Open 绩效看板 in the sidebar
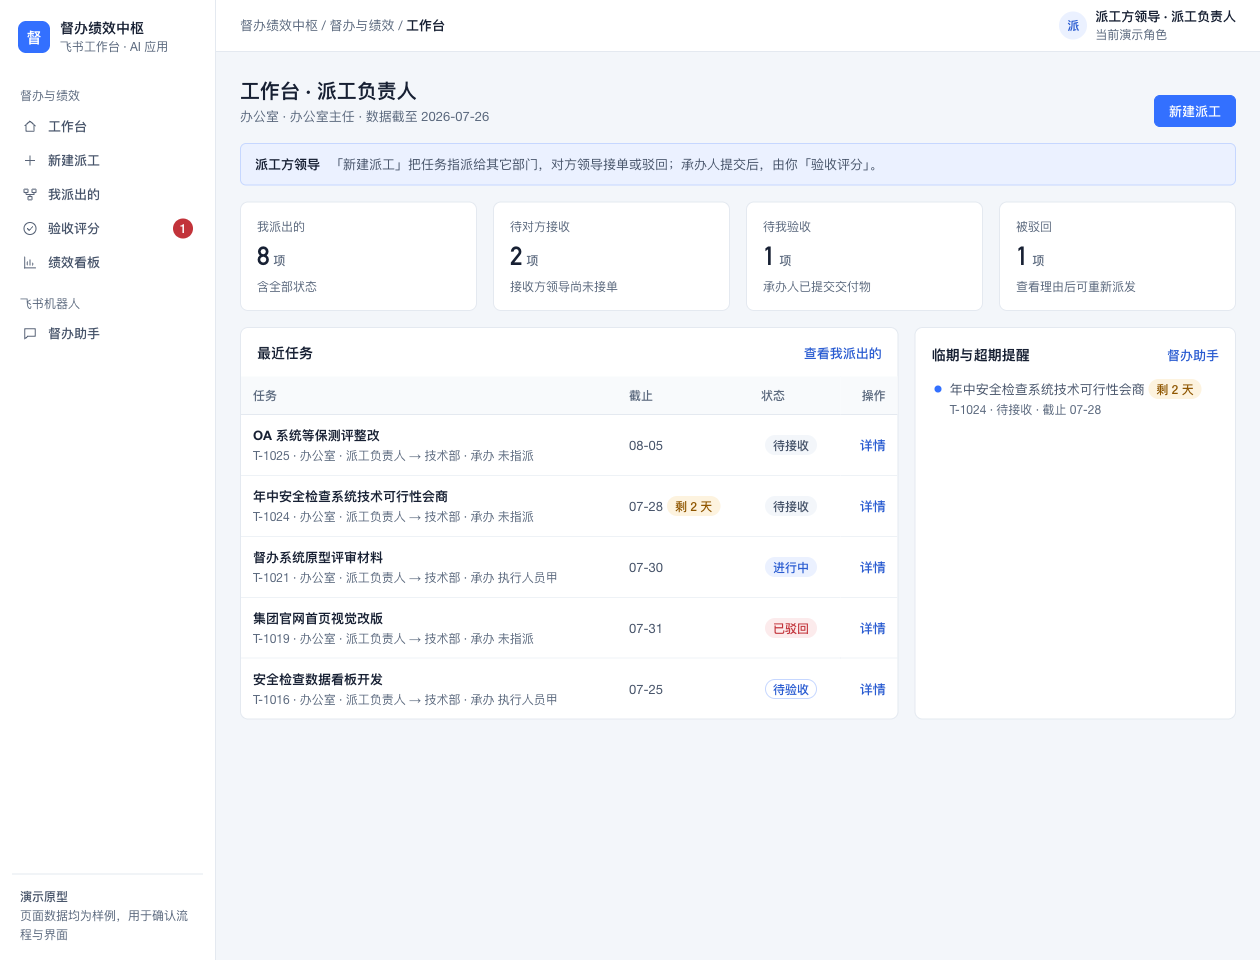1260x960 pixels. pos(108,263)
